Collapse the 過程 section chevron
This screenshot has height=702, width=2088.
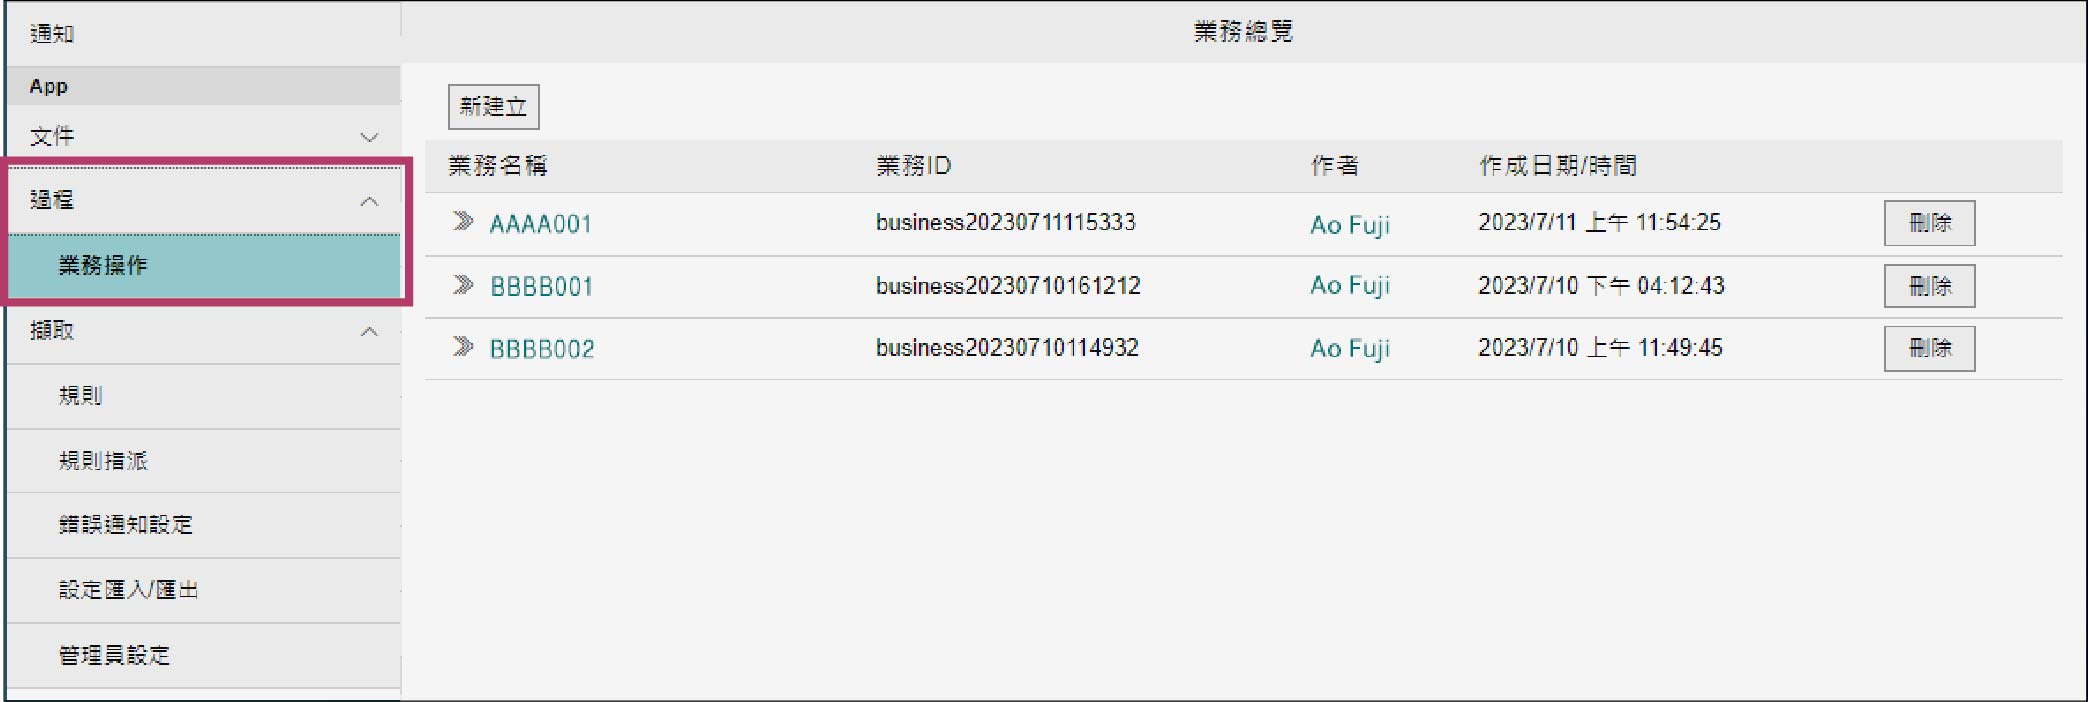coord(369,201)
